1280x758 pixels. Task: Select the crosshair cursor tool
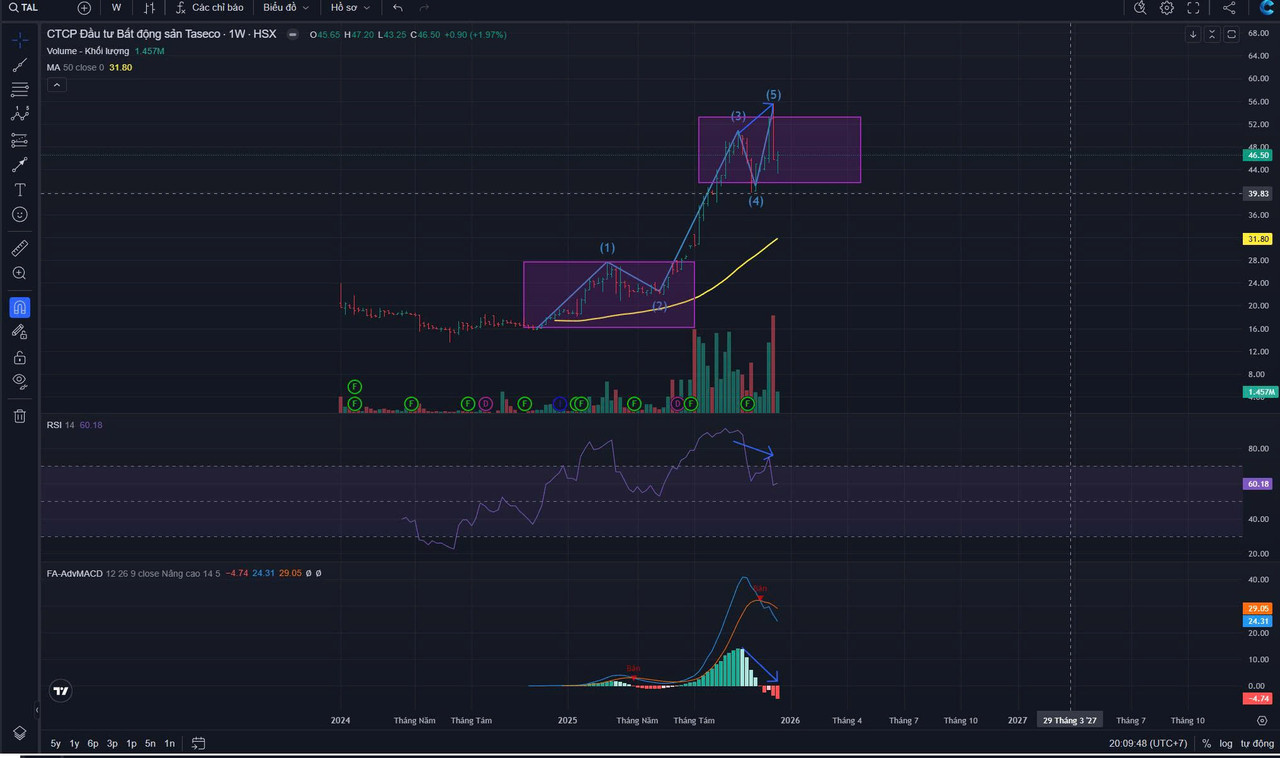pos(19,41)
